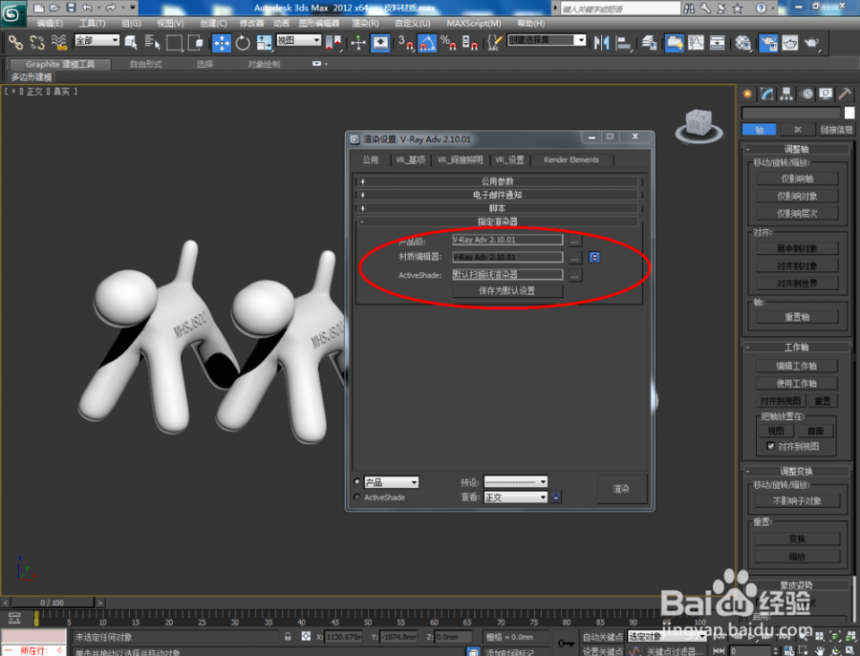Click the Mirror tool icon
Viewport: 860px width, 656px height.
click(601, 43)
